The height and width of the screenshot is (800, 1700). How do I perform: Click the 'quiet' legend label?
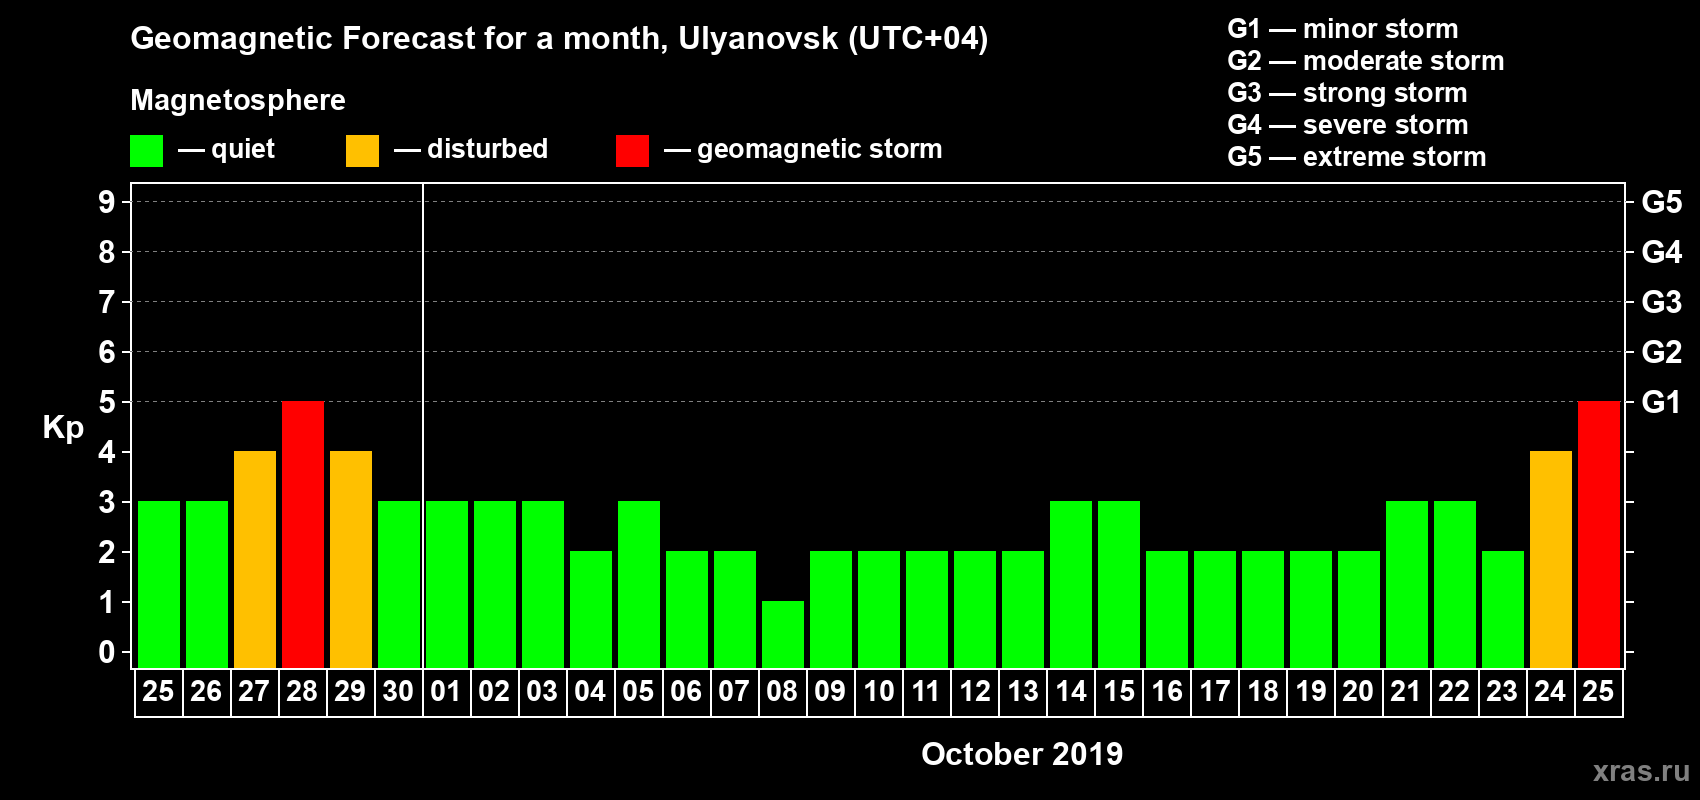[x=243, y=150]
